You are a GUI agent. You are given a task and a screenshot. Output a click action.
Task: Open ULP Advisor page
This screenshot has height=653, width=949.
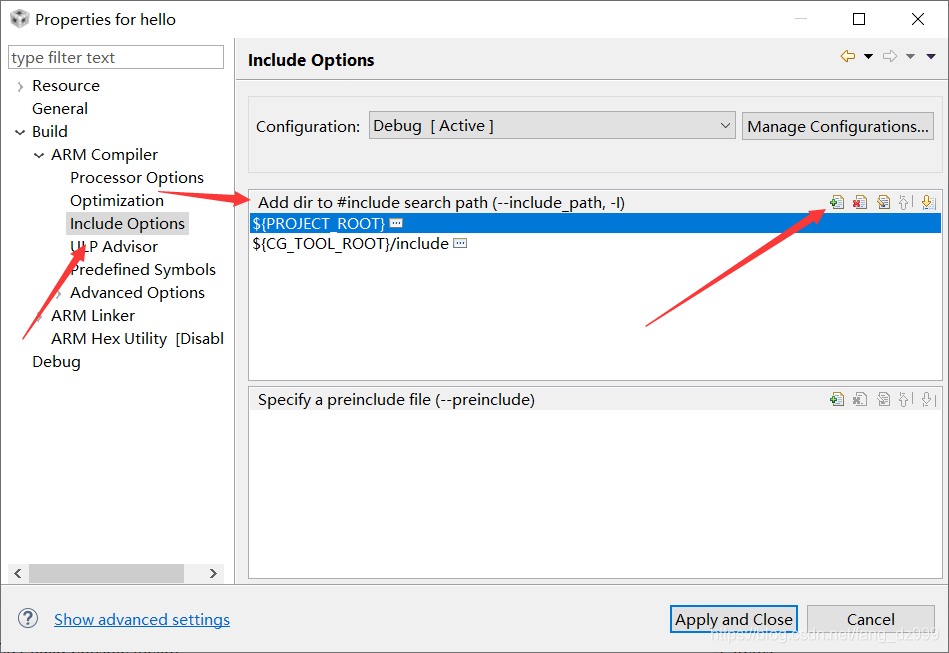tap(114, 247)
